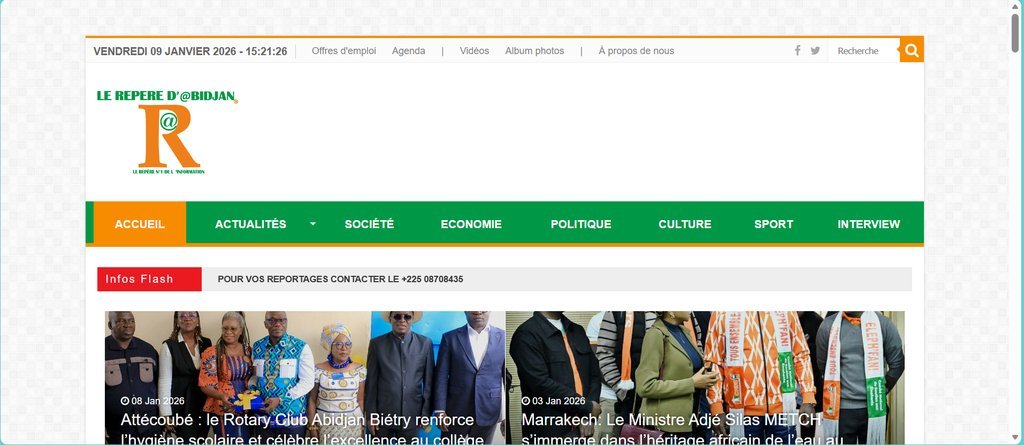Open the Société section
This screenshot has height=445, width=1024.
click(370, 224)
